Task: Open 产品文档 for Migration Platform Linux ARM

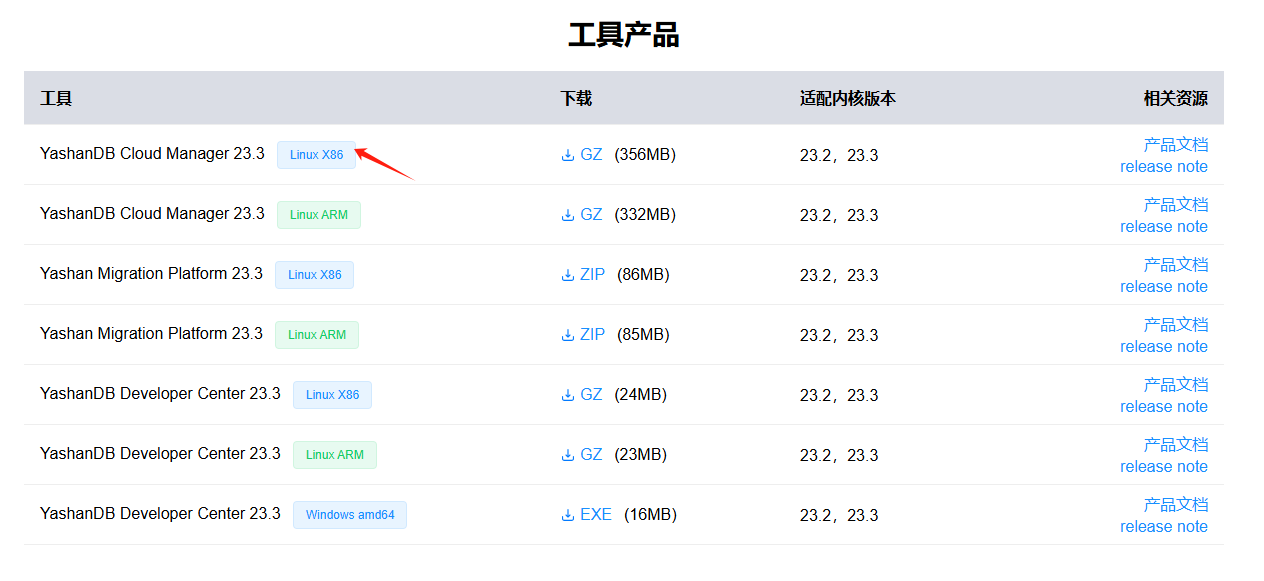Action: tap(1176, 324)
